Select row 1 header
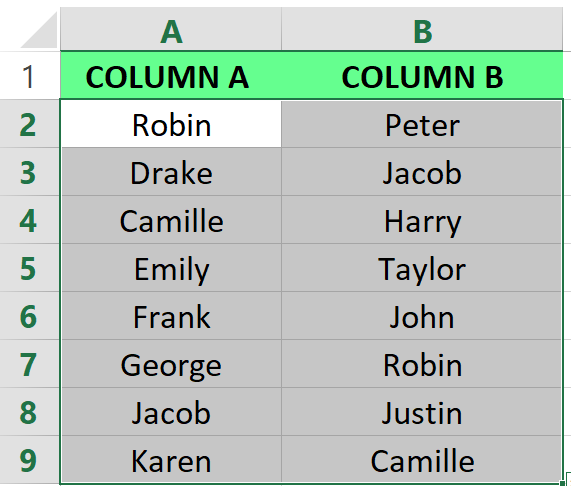The height and width of the screenshot is (486, 571). click(29, 75)
